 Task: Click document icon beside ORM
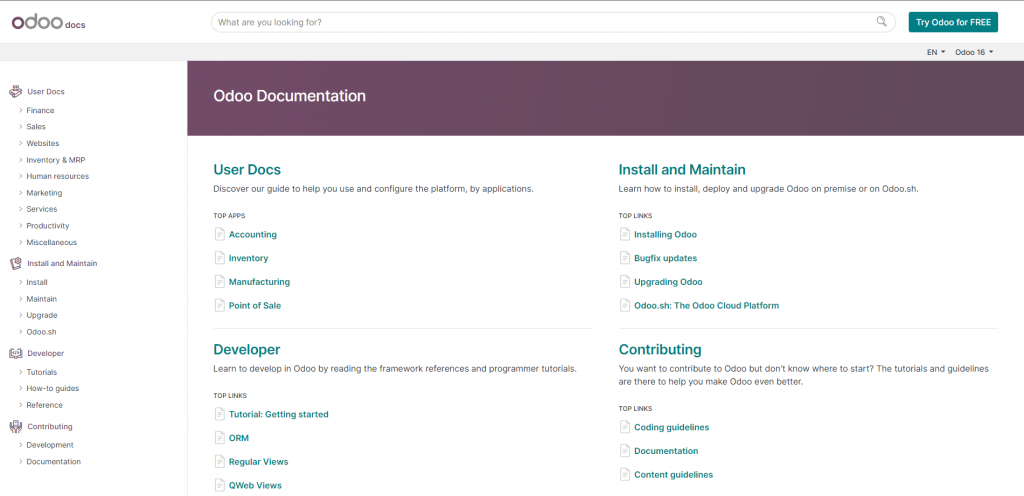(x=219, y=437)
